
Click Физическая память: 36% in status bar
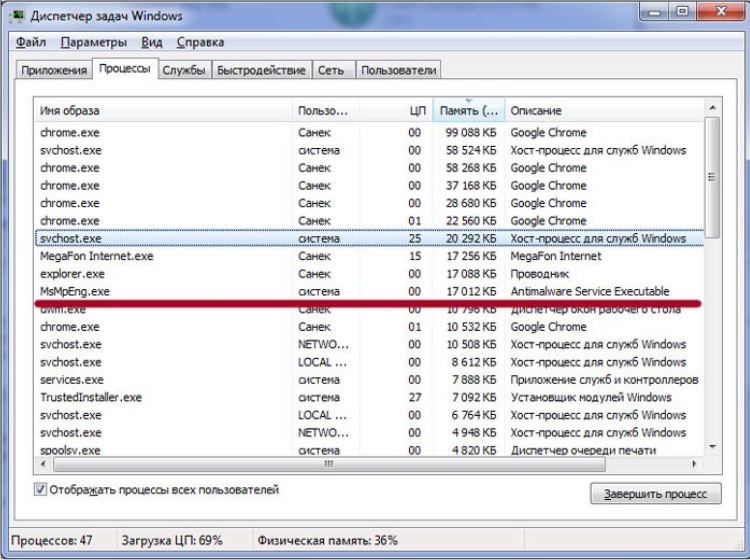[x=328, y=541]
